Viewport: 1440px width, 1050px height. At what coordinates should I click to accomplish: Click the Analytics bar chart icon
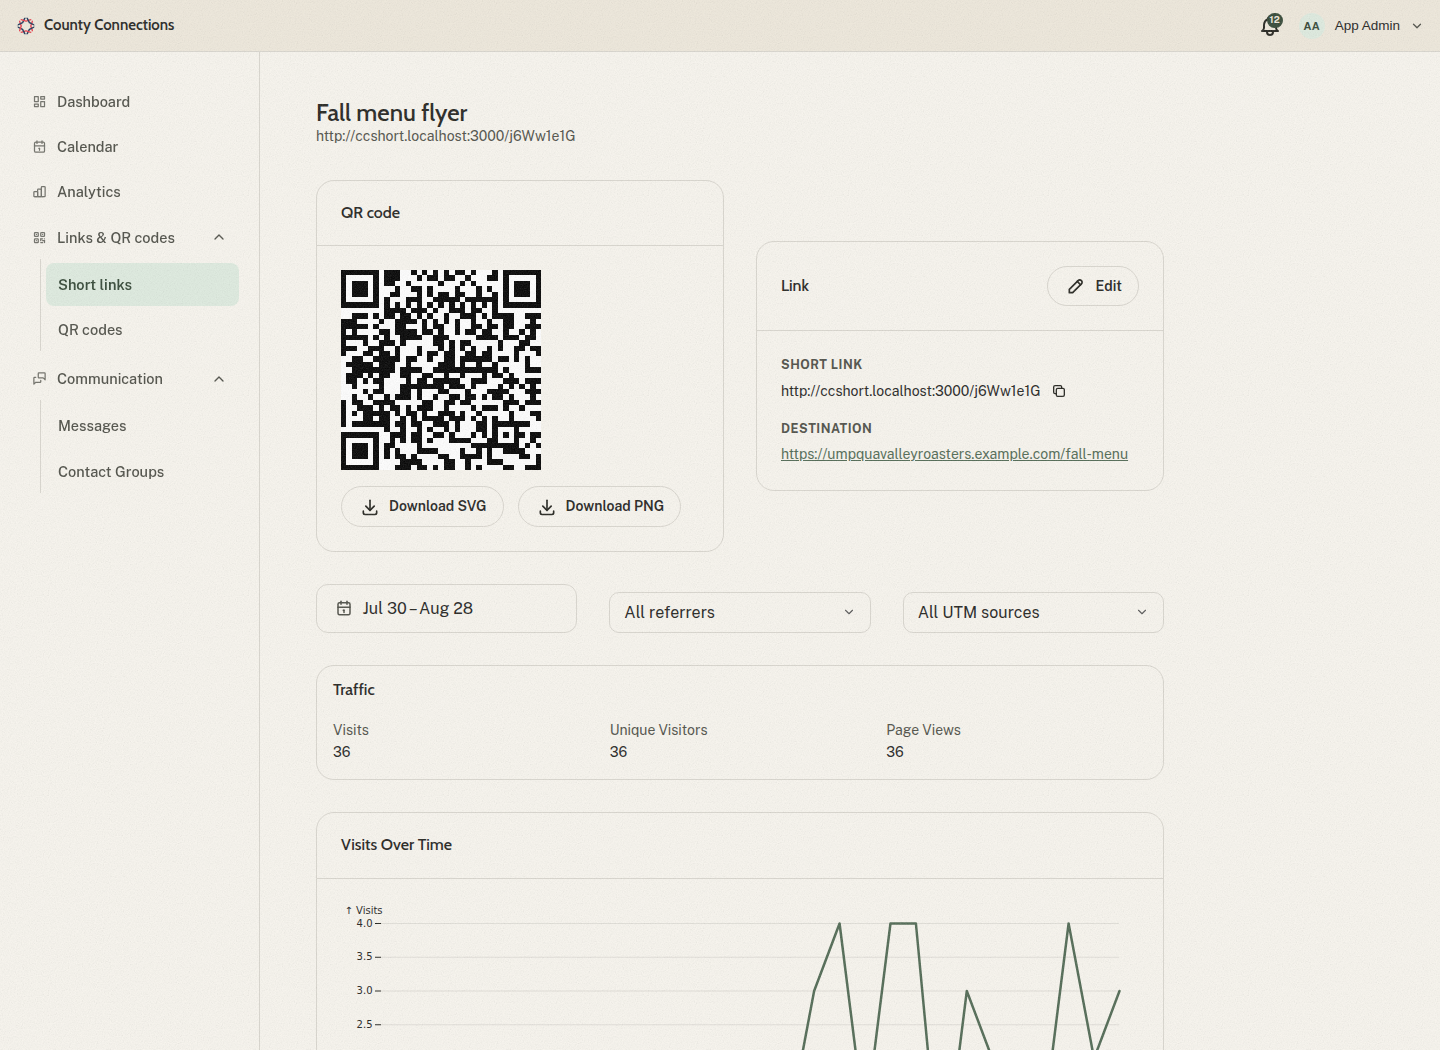point(40,192)
